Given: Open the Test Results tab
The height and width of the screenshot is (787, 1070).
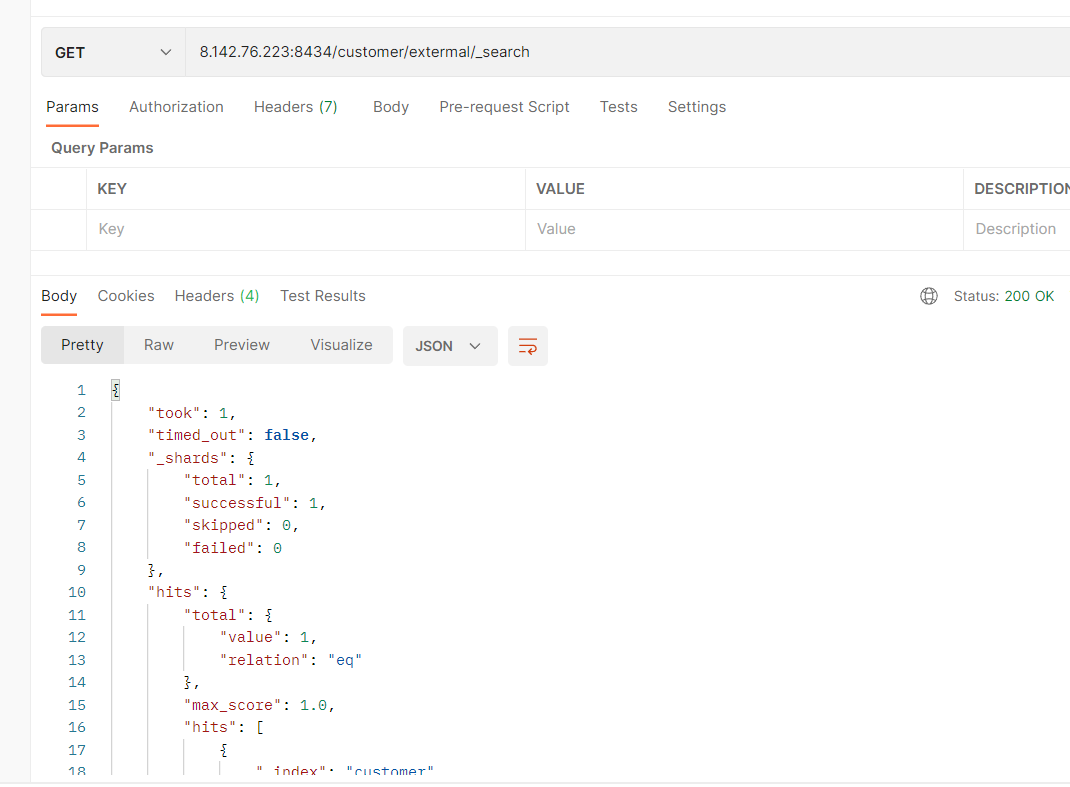Looking at the screenshot, I should pyautogui.click(x=323, y=296).
